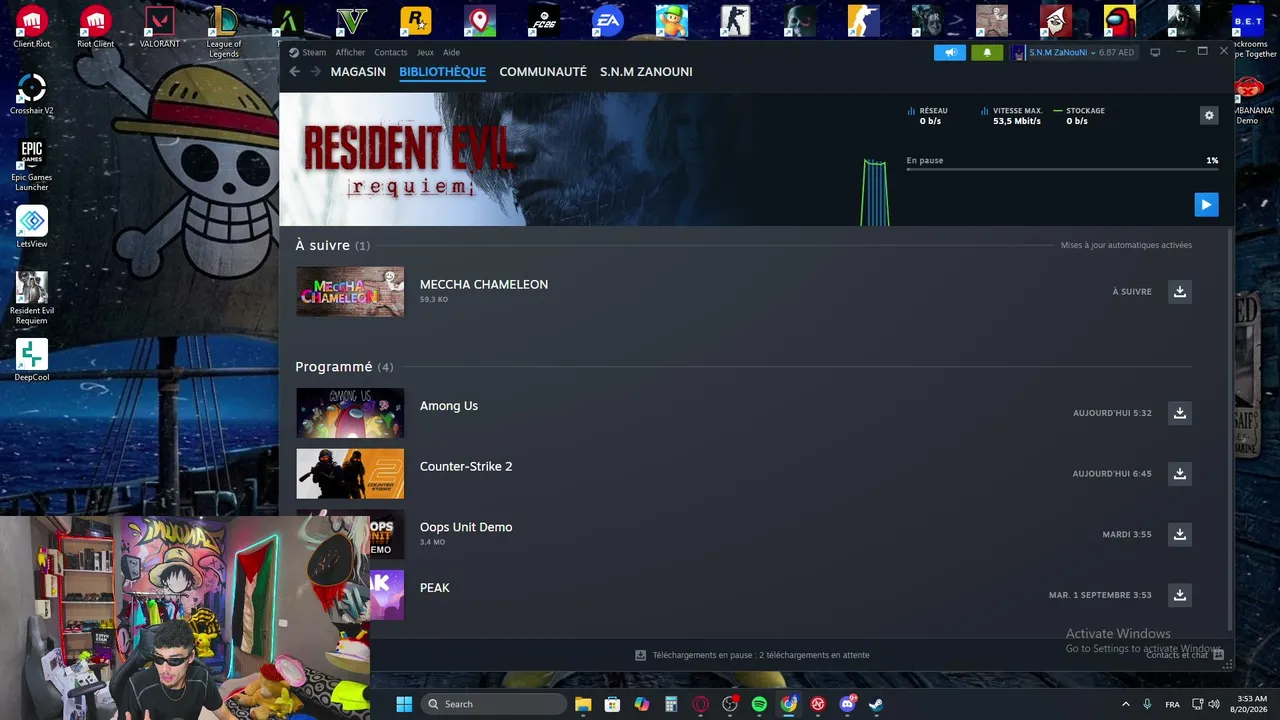This screenshot has height=720, width=1280.
Task: Click the MECCHA CHAMELEON title
Action: click(x=484, y=285)
